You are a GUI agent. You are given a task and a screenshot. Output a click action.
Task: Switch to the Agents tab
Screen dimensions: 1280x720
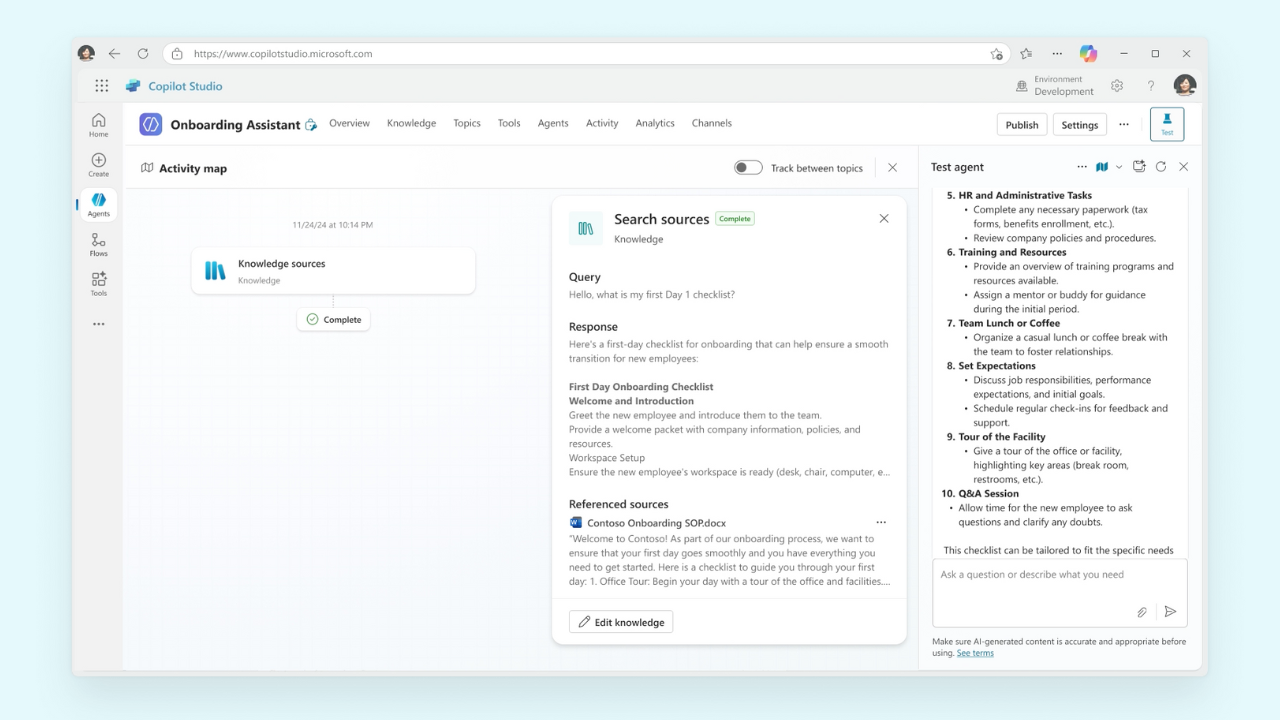[553, 123]
